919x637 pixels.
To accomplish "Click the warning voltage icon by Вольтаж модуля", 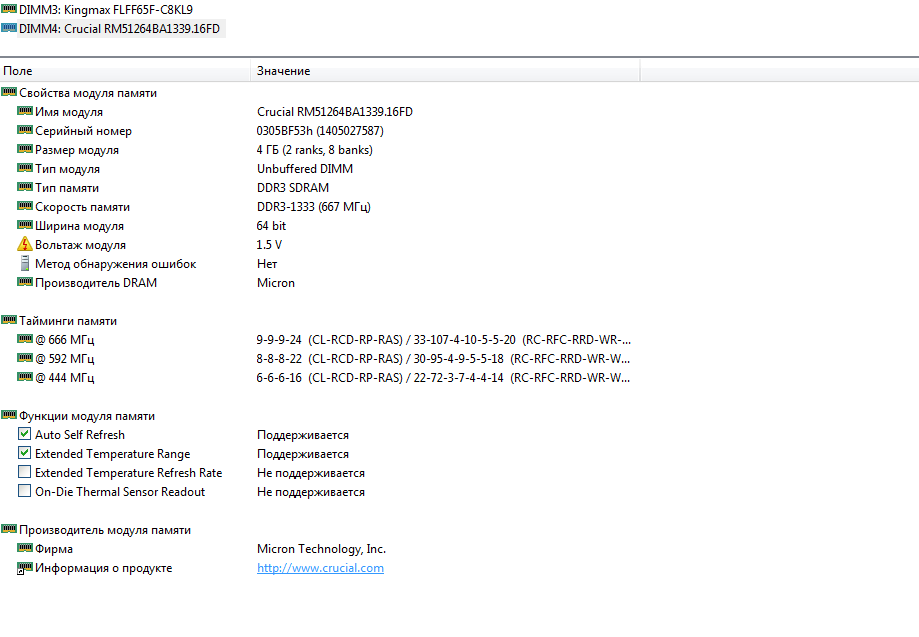I will [25, 244].
